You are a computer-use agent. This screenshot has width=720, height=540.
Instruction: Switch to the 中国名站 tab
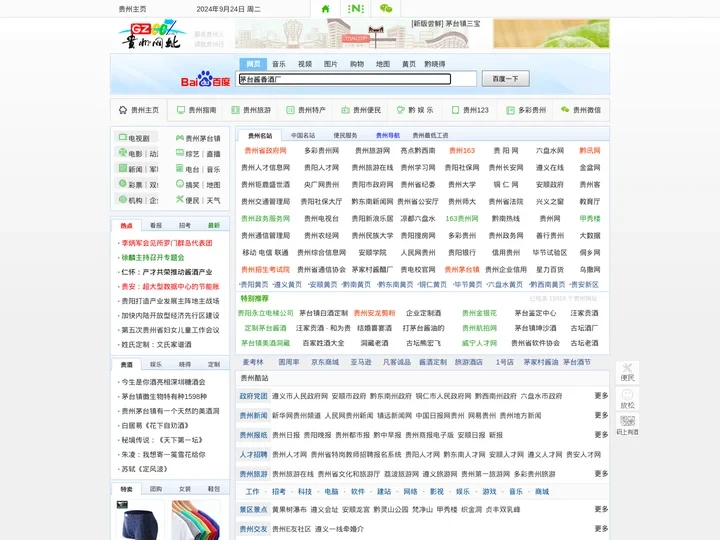click(x=303, y=135)
